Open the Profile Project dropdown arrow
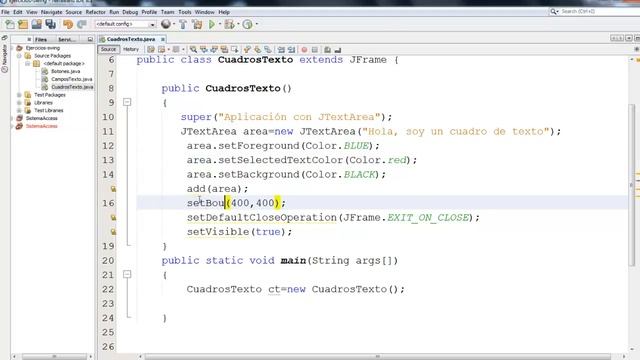640x360 pixels. [x=256, y=24]
